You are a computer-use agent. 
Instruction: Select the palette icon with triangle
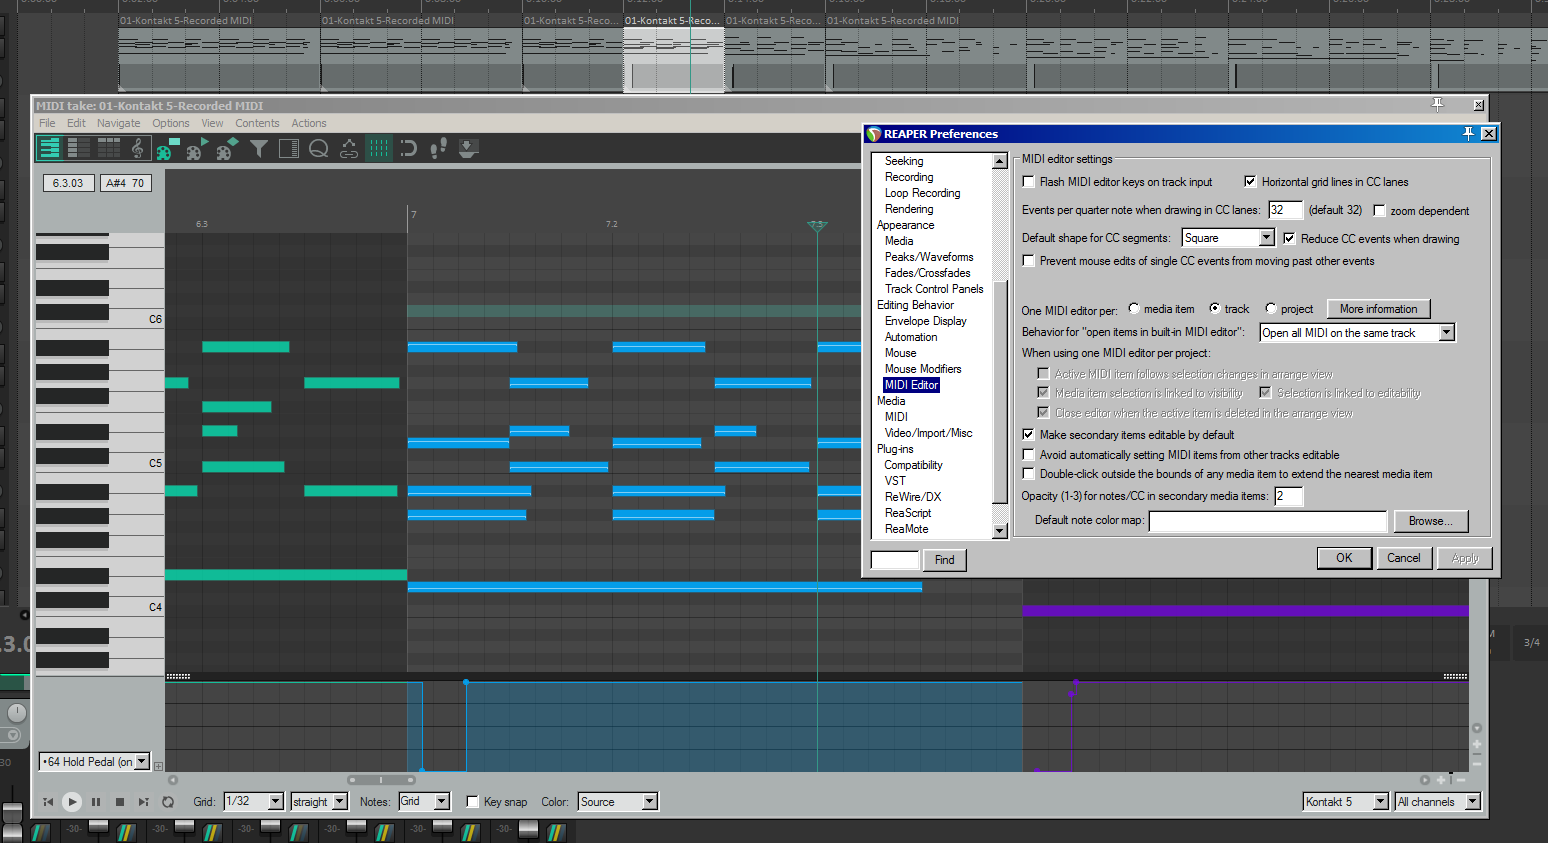[198, 149]
